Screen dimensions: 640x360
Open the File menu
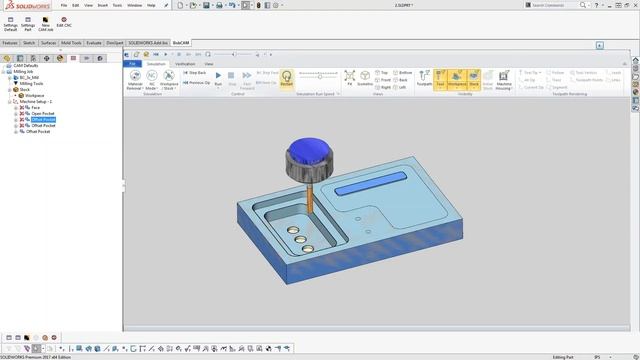tap(64, 5)
